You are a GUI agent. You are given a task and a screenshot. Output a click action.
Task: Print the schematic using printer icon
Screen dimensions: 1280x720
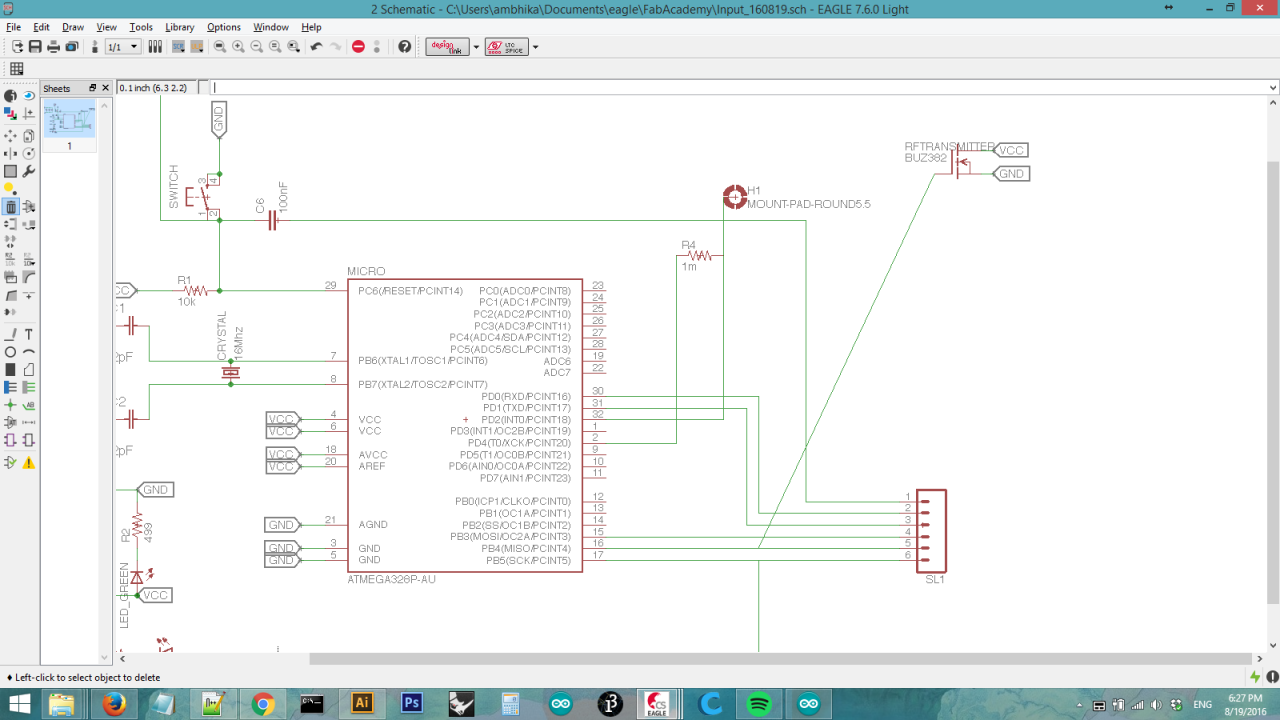click(53, 47)
